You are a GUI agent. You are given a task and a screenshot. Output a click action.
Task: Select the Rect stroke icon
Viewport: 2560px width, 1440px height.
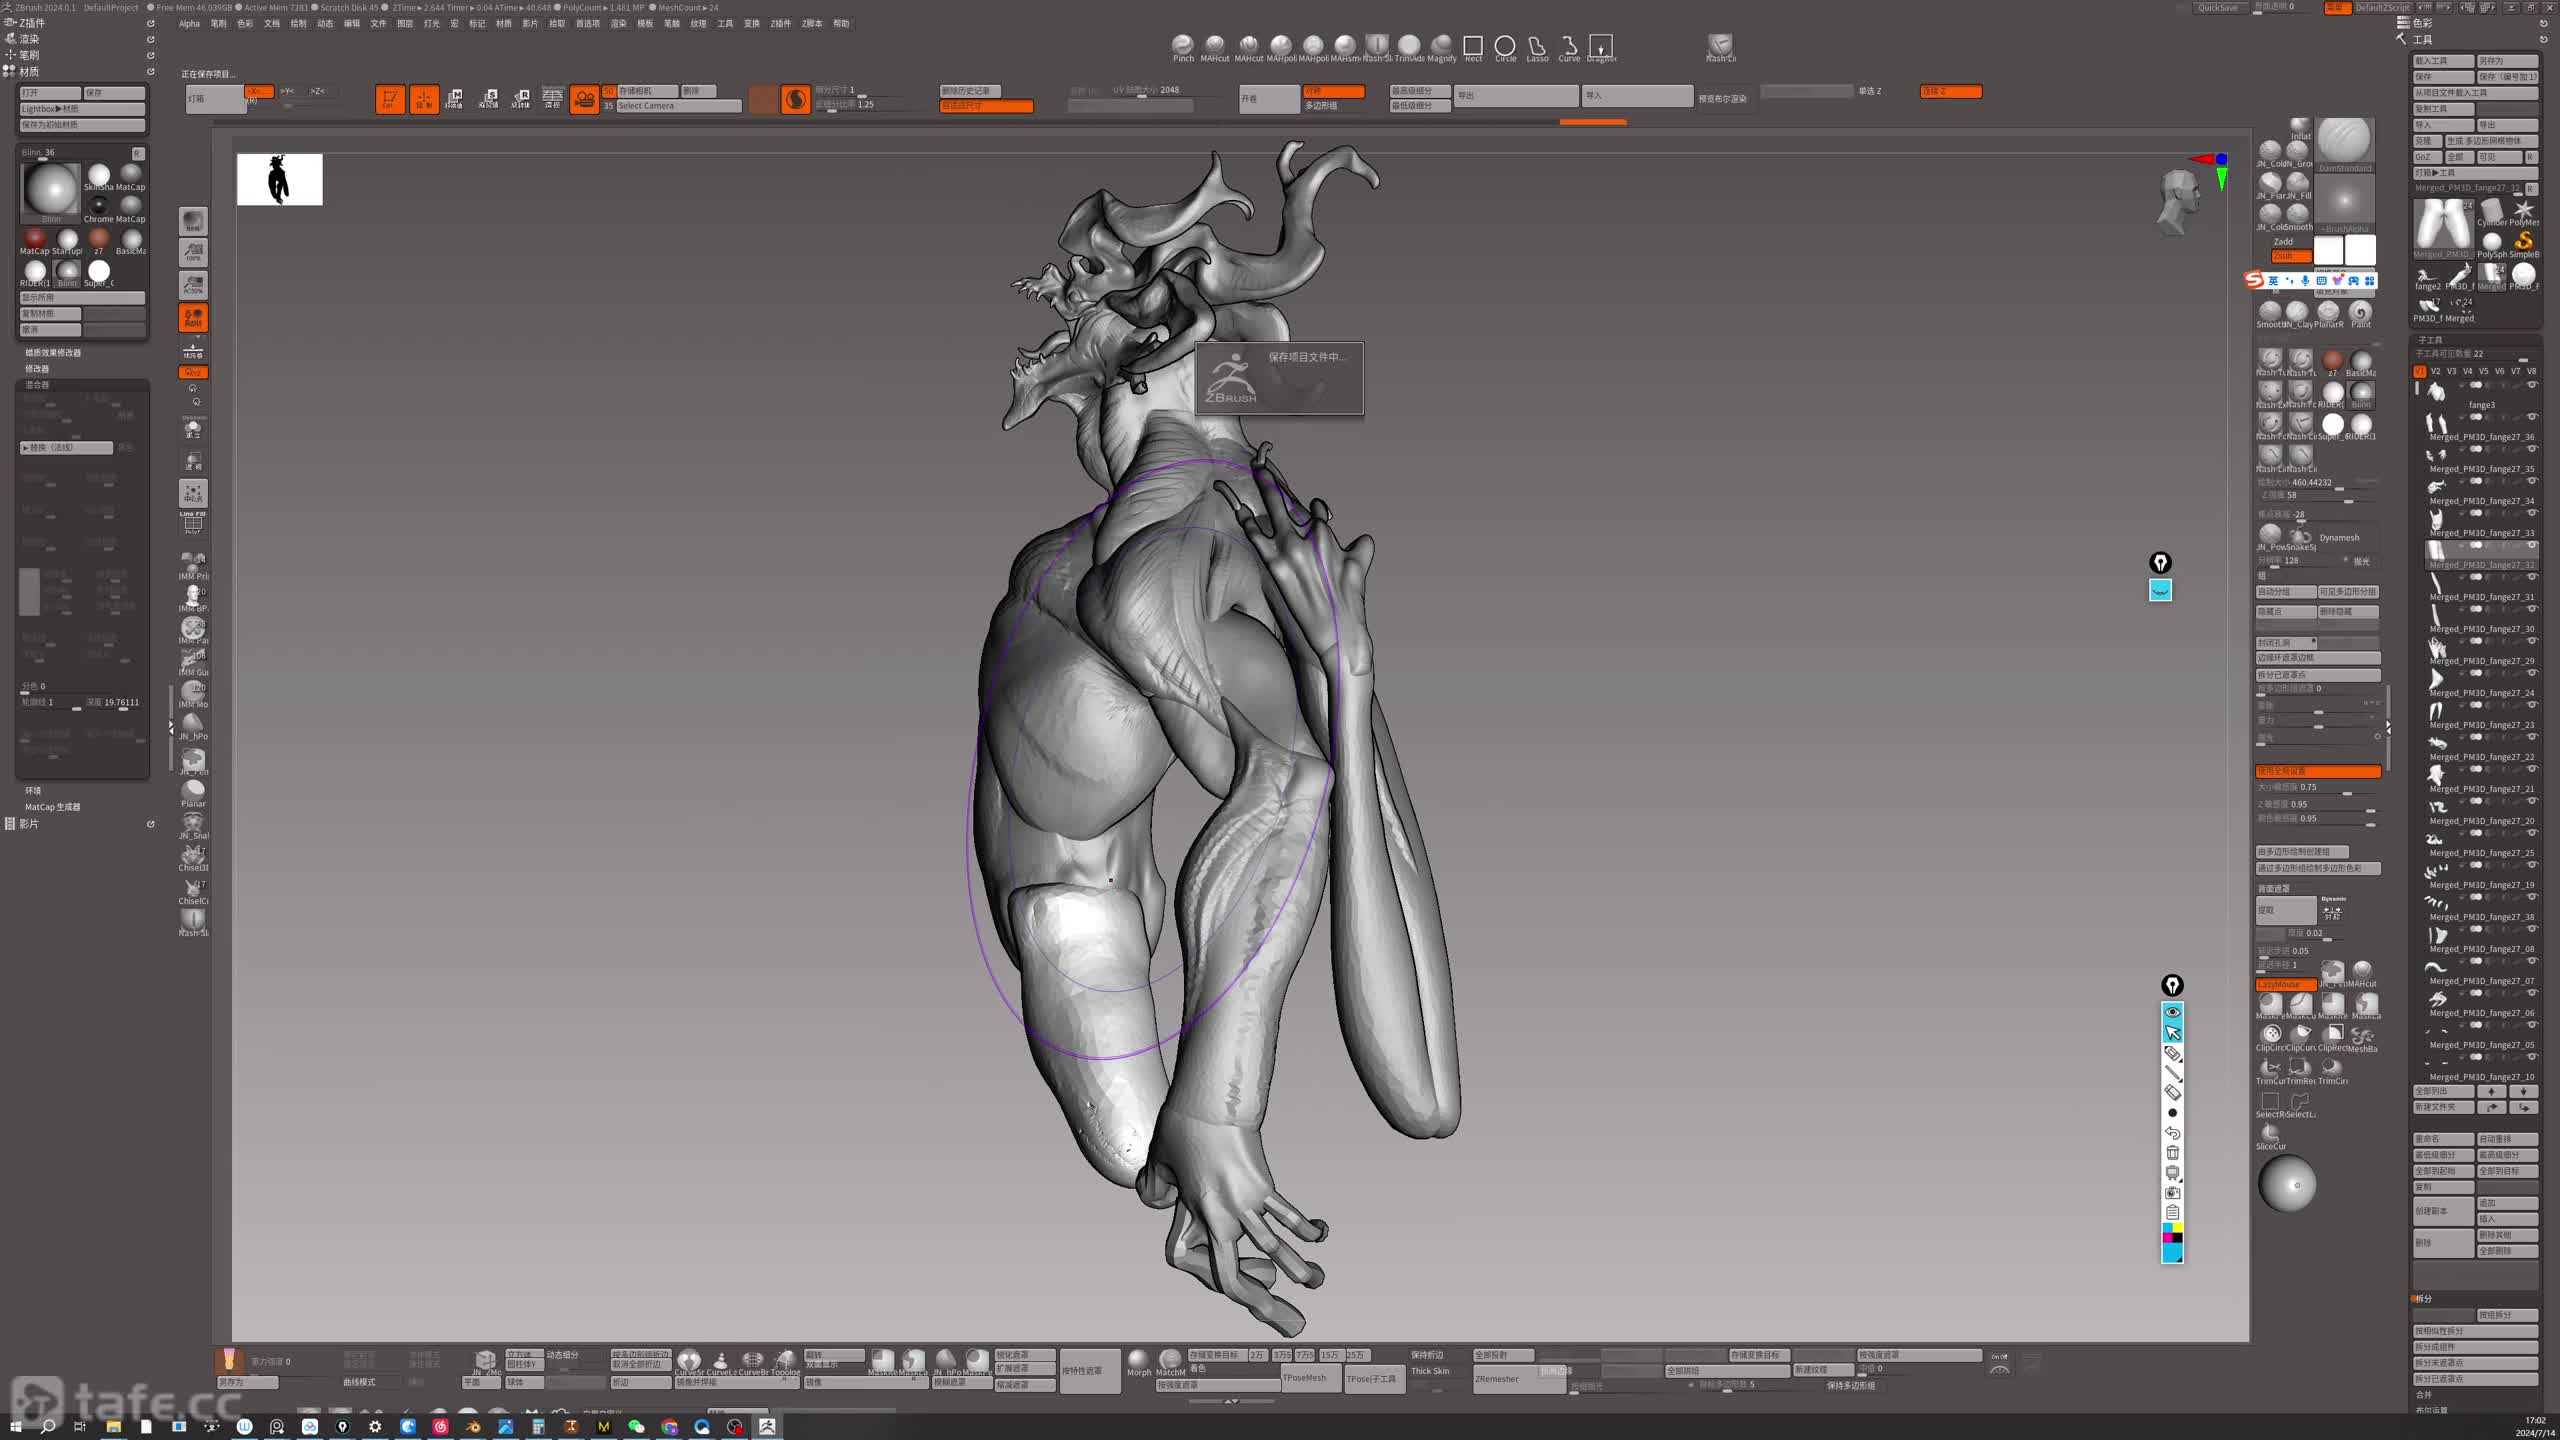(1473, 46)
